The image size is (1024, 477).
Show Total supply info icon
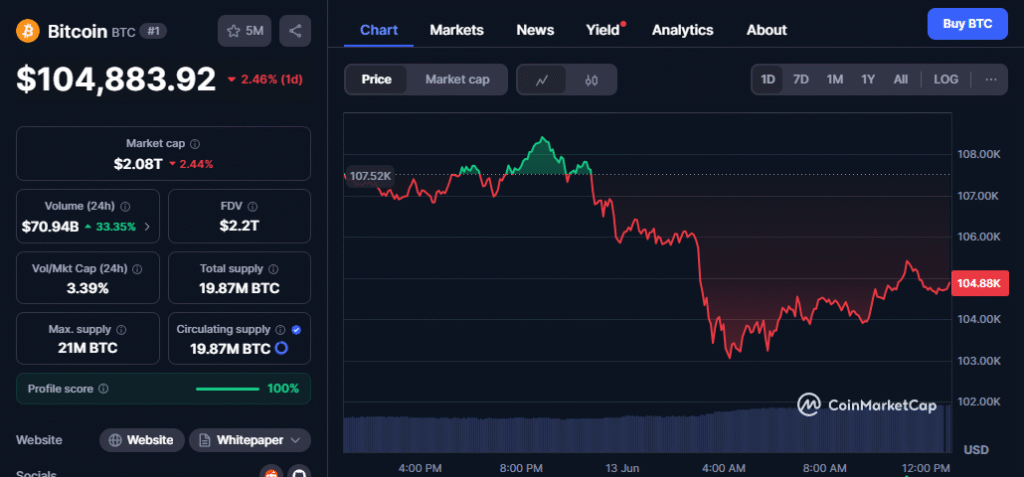pos(273,269)
